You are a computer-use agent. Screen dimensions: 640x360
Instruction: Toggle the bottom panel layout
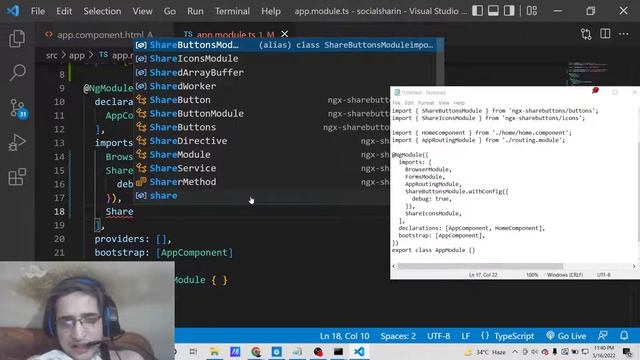click(493, 11)
